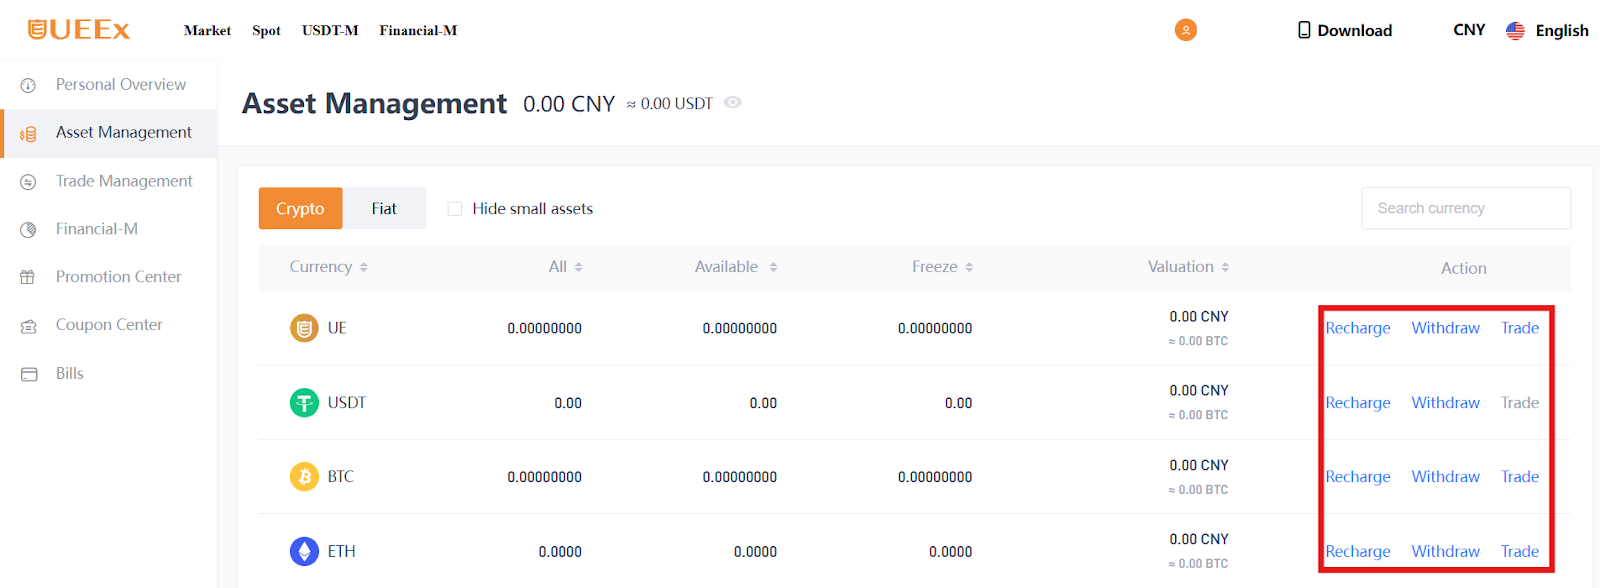Click the phone Download icon

coord(1304,30)
